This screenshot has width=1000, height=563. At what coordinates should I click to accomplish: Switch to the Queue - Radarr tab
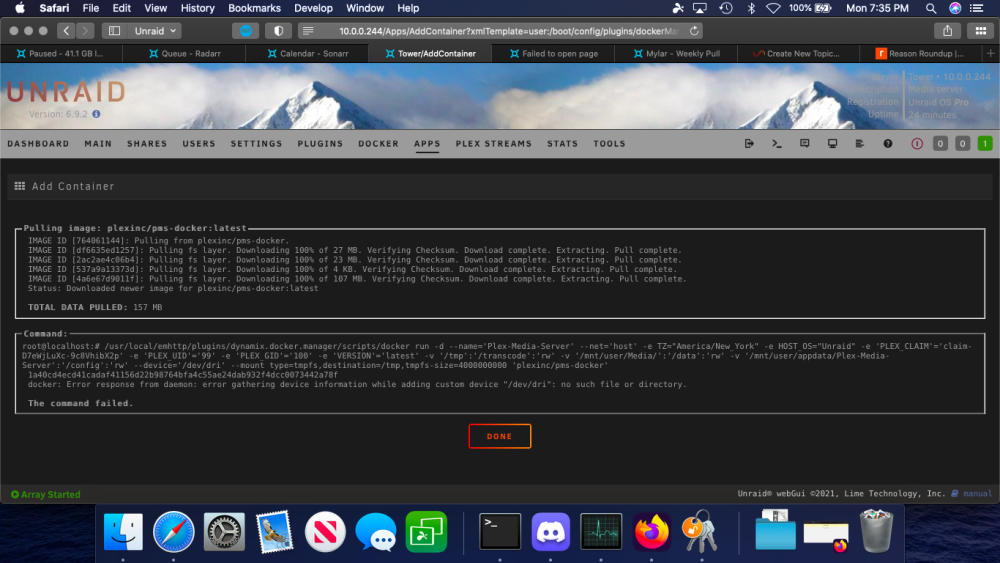coord(184,54)
